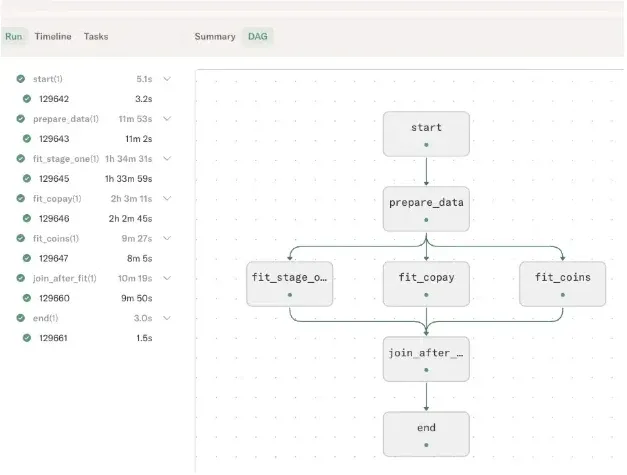Click the fit_stage_one(1) step label
The image size is (627, 475).
[66, 159]
